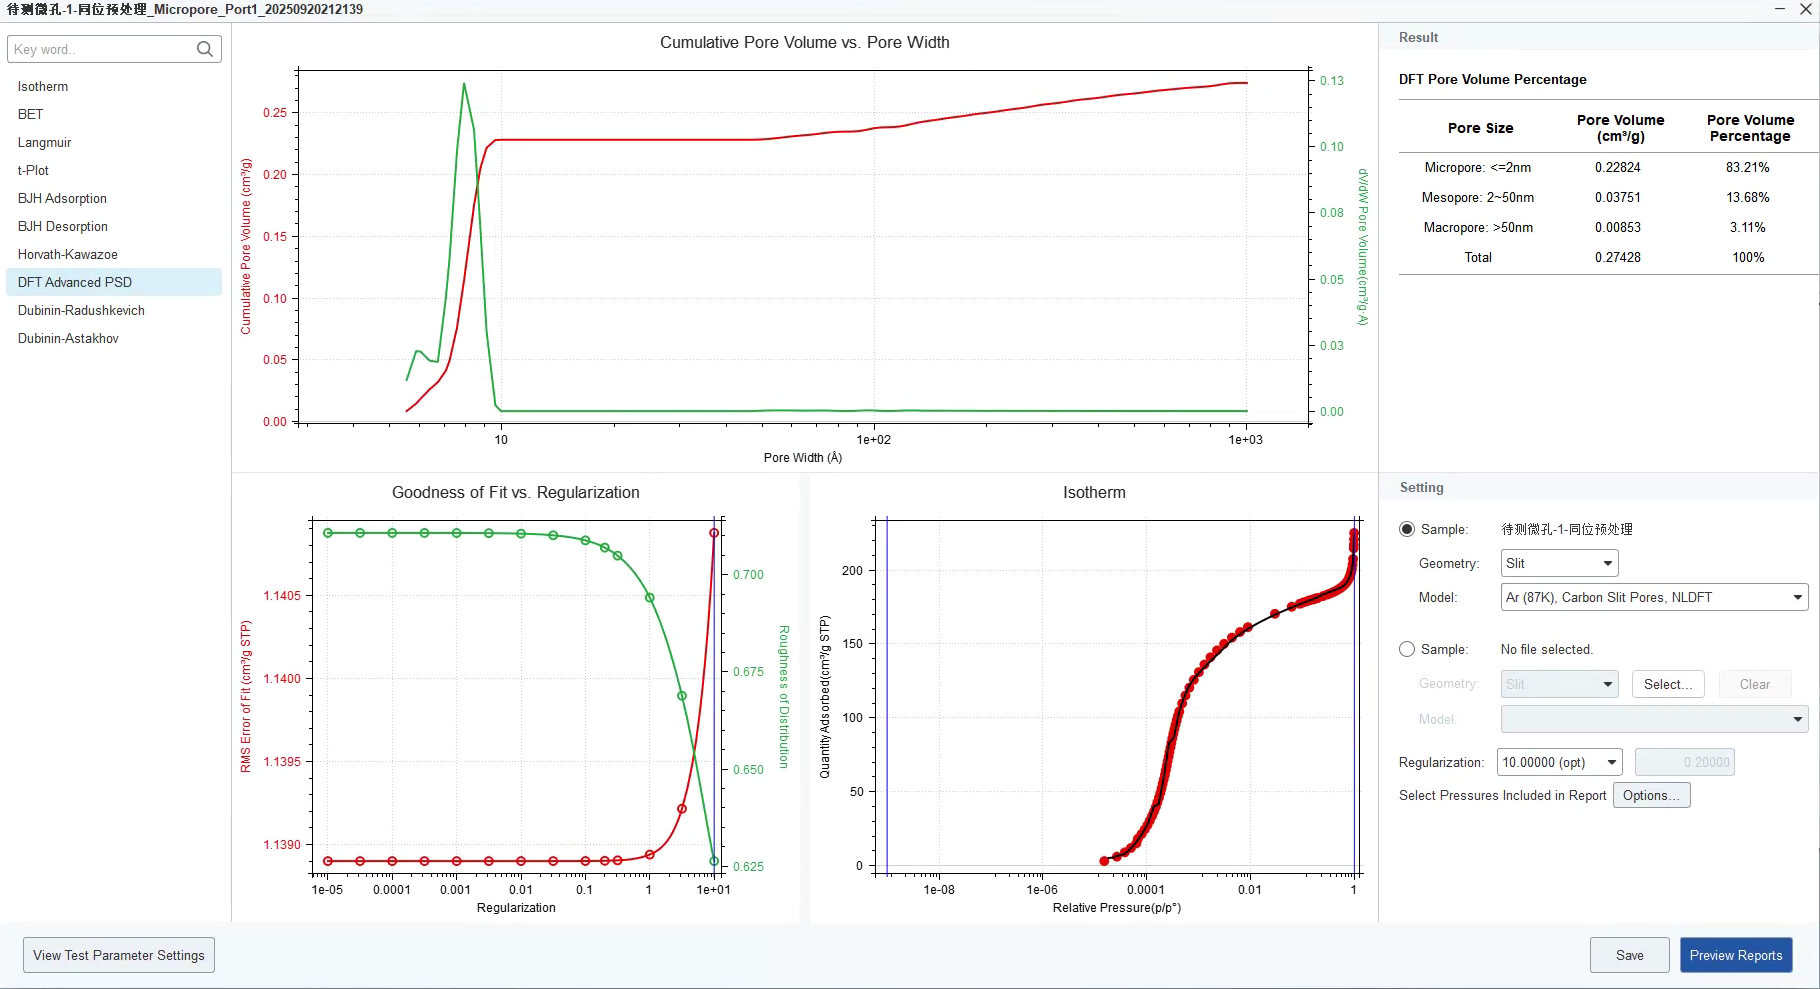Select the second Sample radio button
The width and height of the screenshot is (1820, 989).
(x=1407, y=649)
